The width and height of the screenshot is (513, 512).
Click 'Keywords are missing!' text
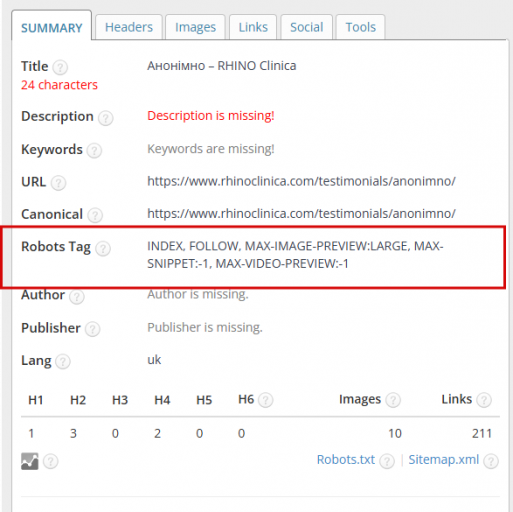coord(211,149)
